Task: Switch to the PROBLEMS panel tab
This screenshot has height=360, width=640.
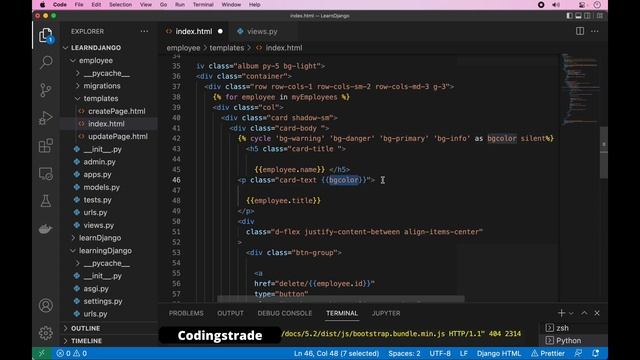Action: [x=186, y=313]
